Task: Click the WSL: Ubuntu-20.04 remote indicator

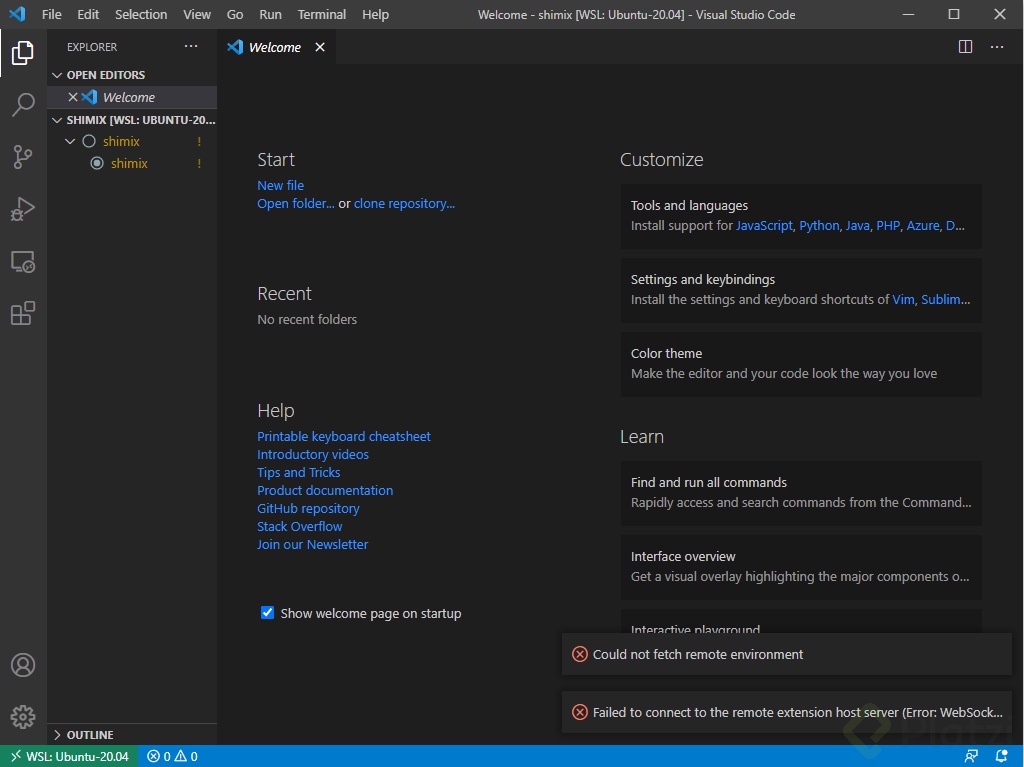Action: [x=69, y=757]
